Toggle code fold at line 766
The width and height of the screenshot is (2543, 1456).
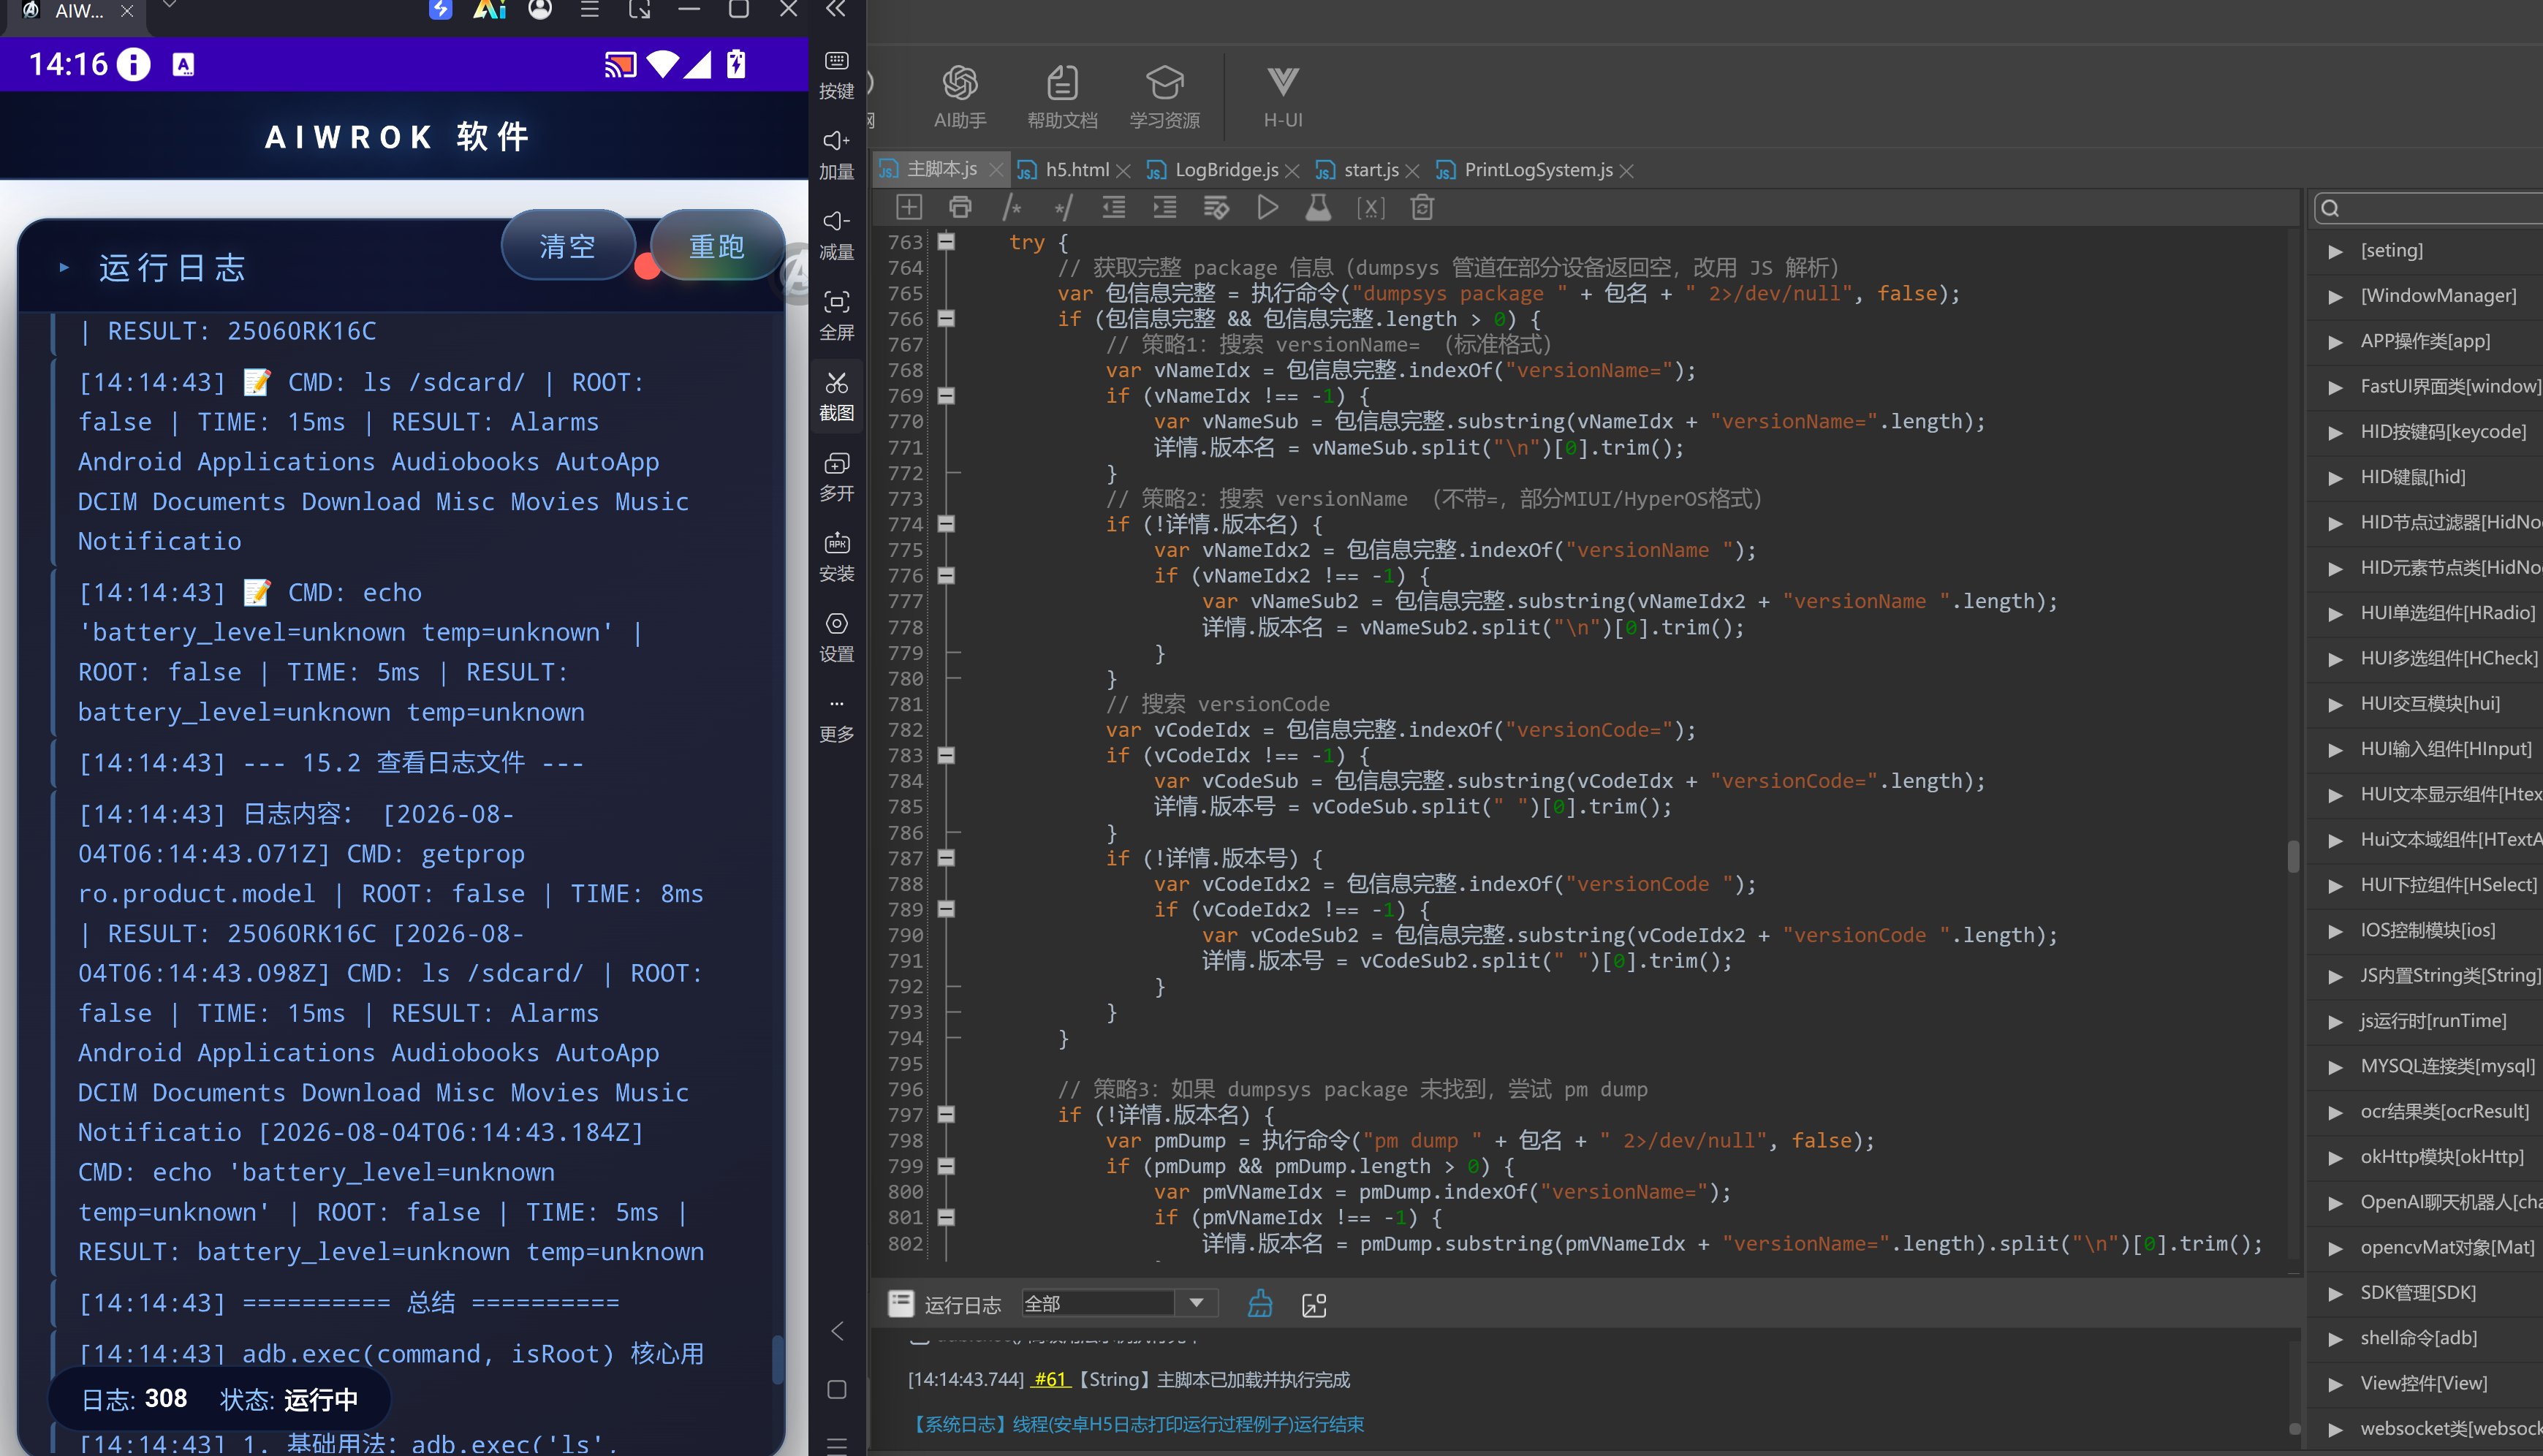coord(946,318)
